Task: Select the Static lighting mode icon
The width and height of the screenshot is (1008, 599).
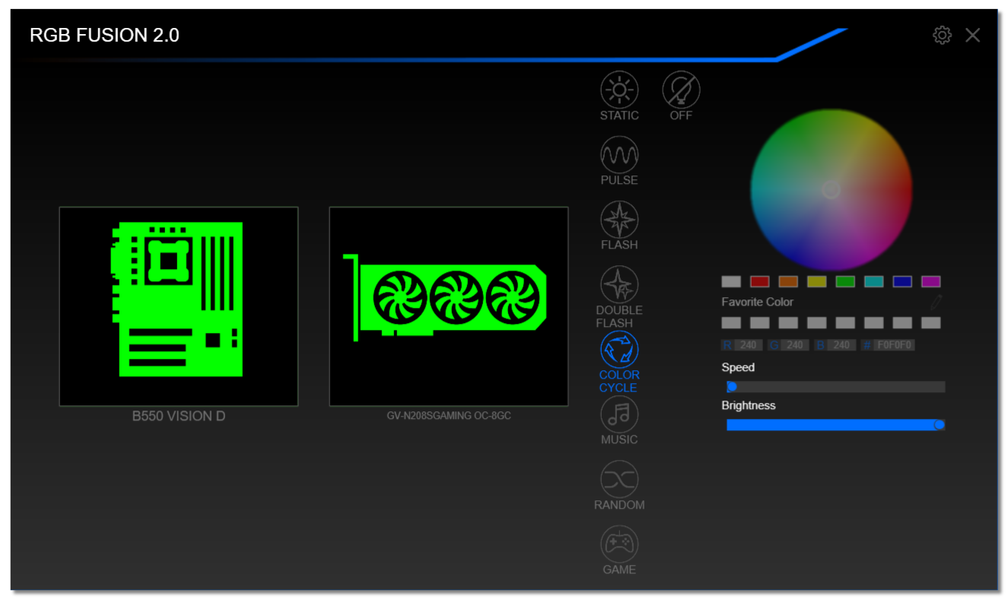Action: pyautogui.click(x=619, y=89)
